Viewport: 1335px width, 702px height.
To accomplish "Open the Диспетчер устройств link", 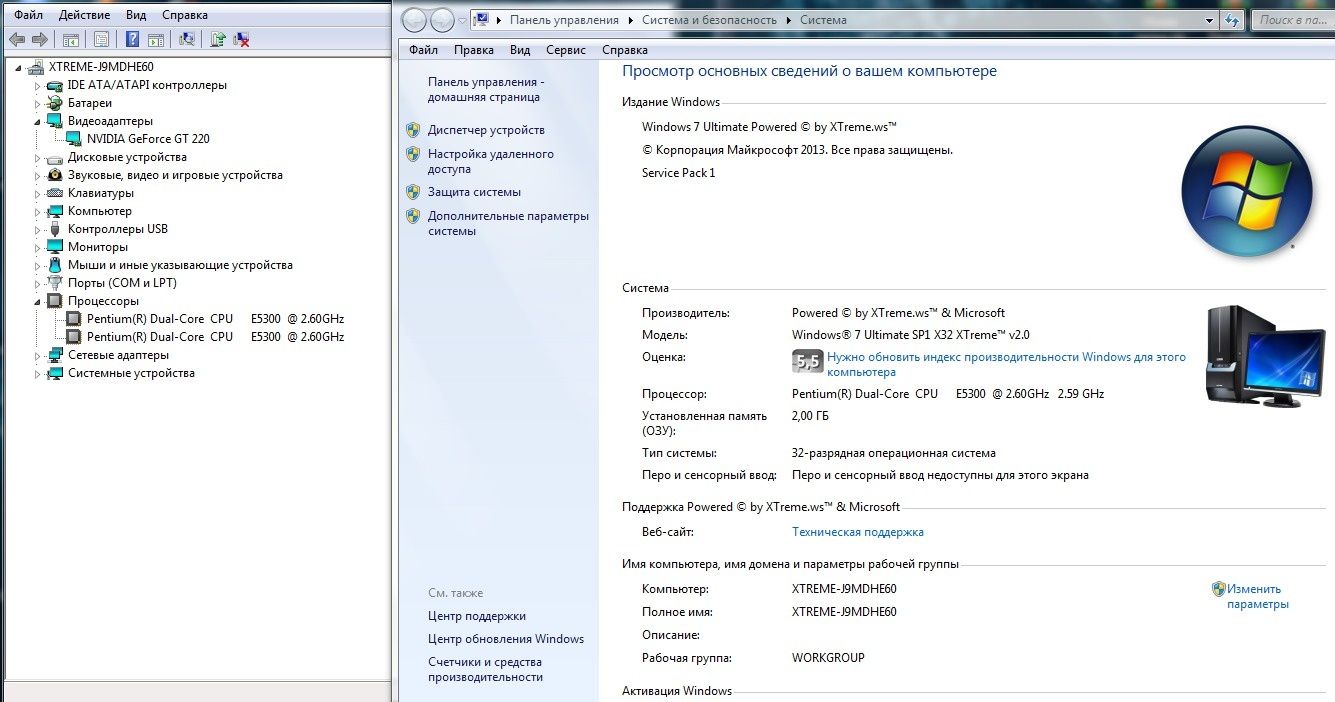I will [x=486, y=130].
